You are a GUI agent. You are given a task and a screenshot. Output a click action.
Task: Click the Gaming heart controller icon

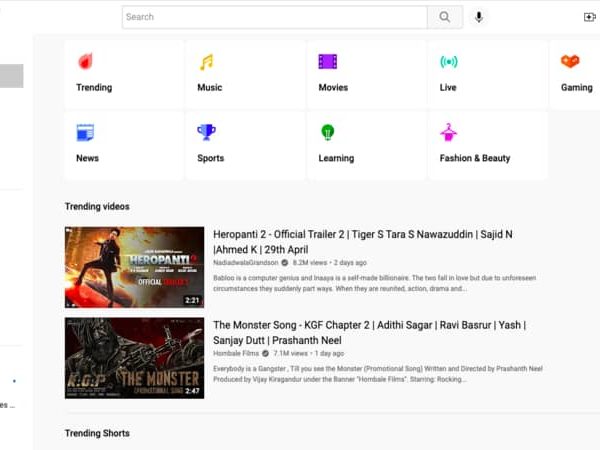(x=570, y=61)
